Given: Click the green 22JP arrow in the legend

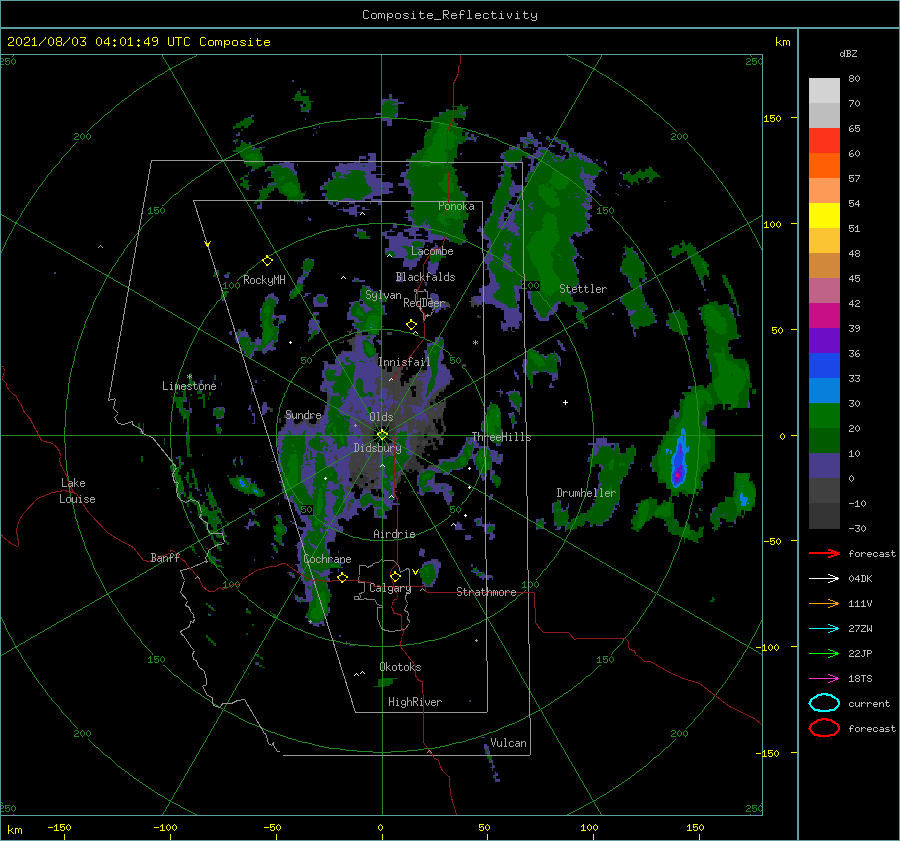Looking at the screenshot, I should pos(824,653).
